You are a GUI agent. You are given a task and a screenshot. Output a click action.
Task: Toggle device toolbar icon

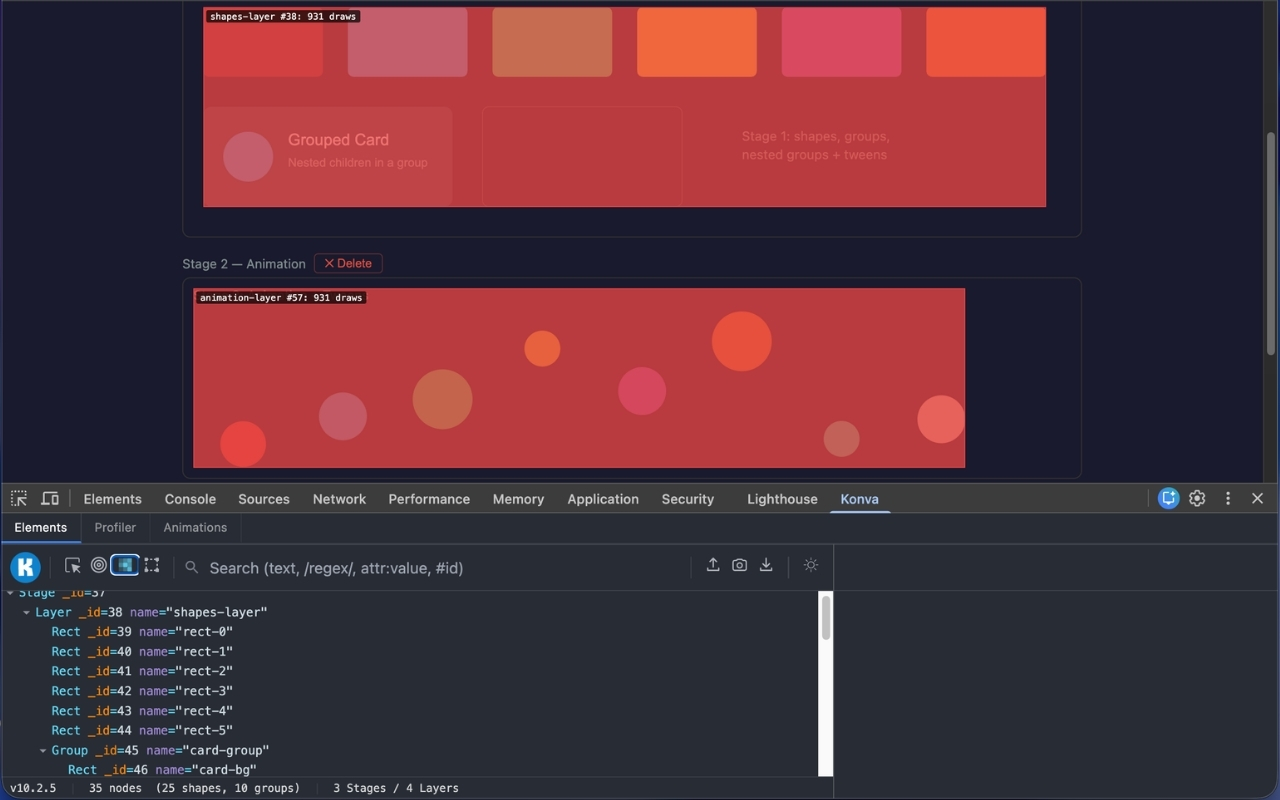[x=49, y=498]
